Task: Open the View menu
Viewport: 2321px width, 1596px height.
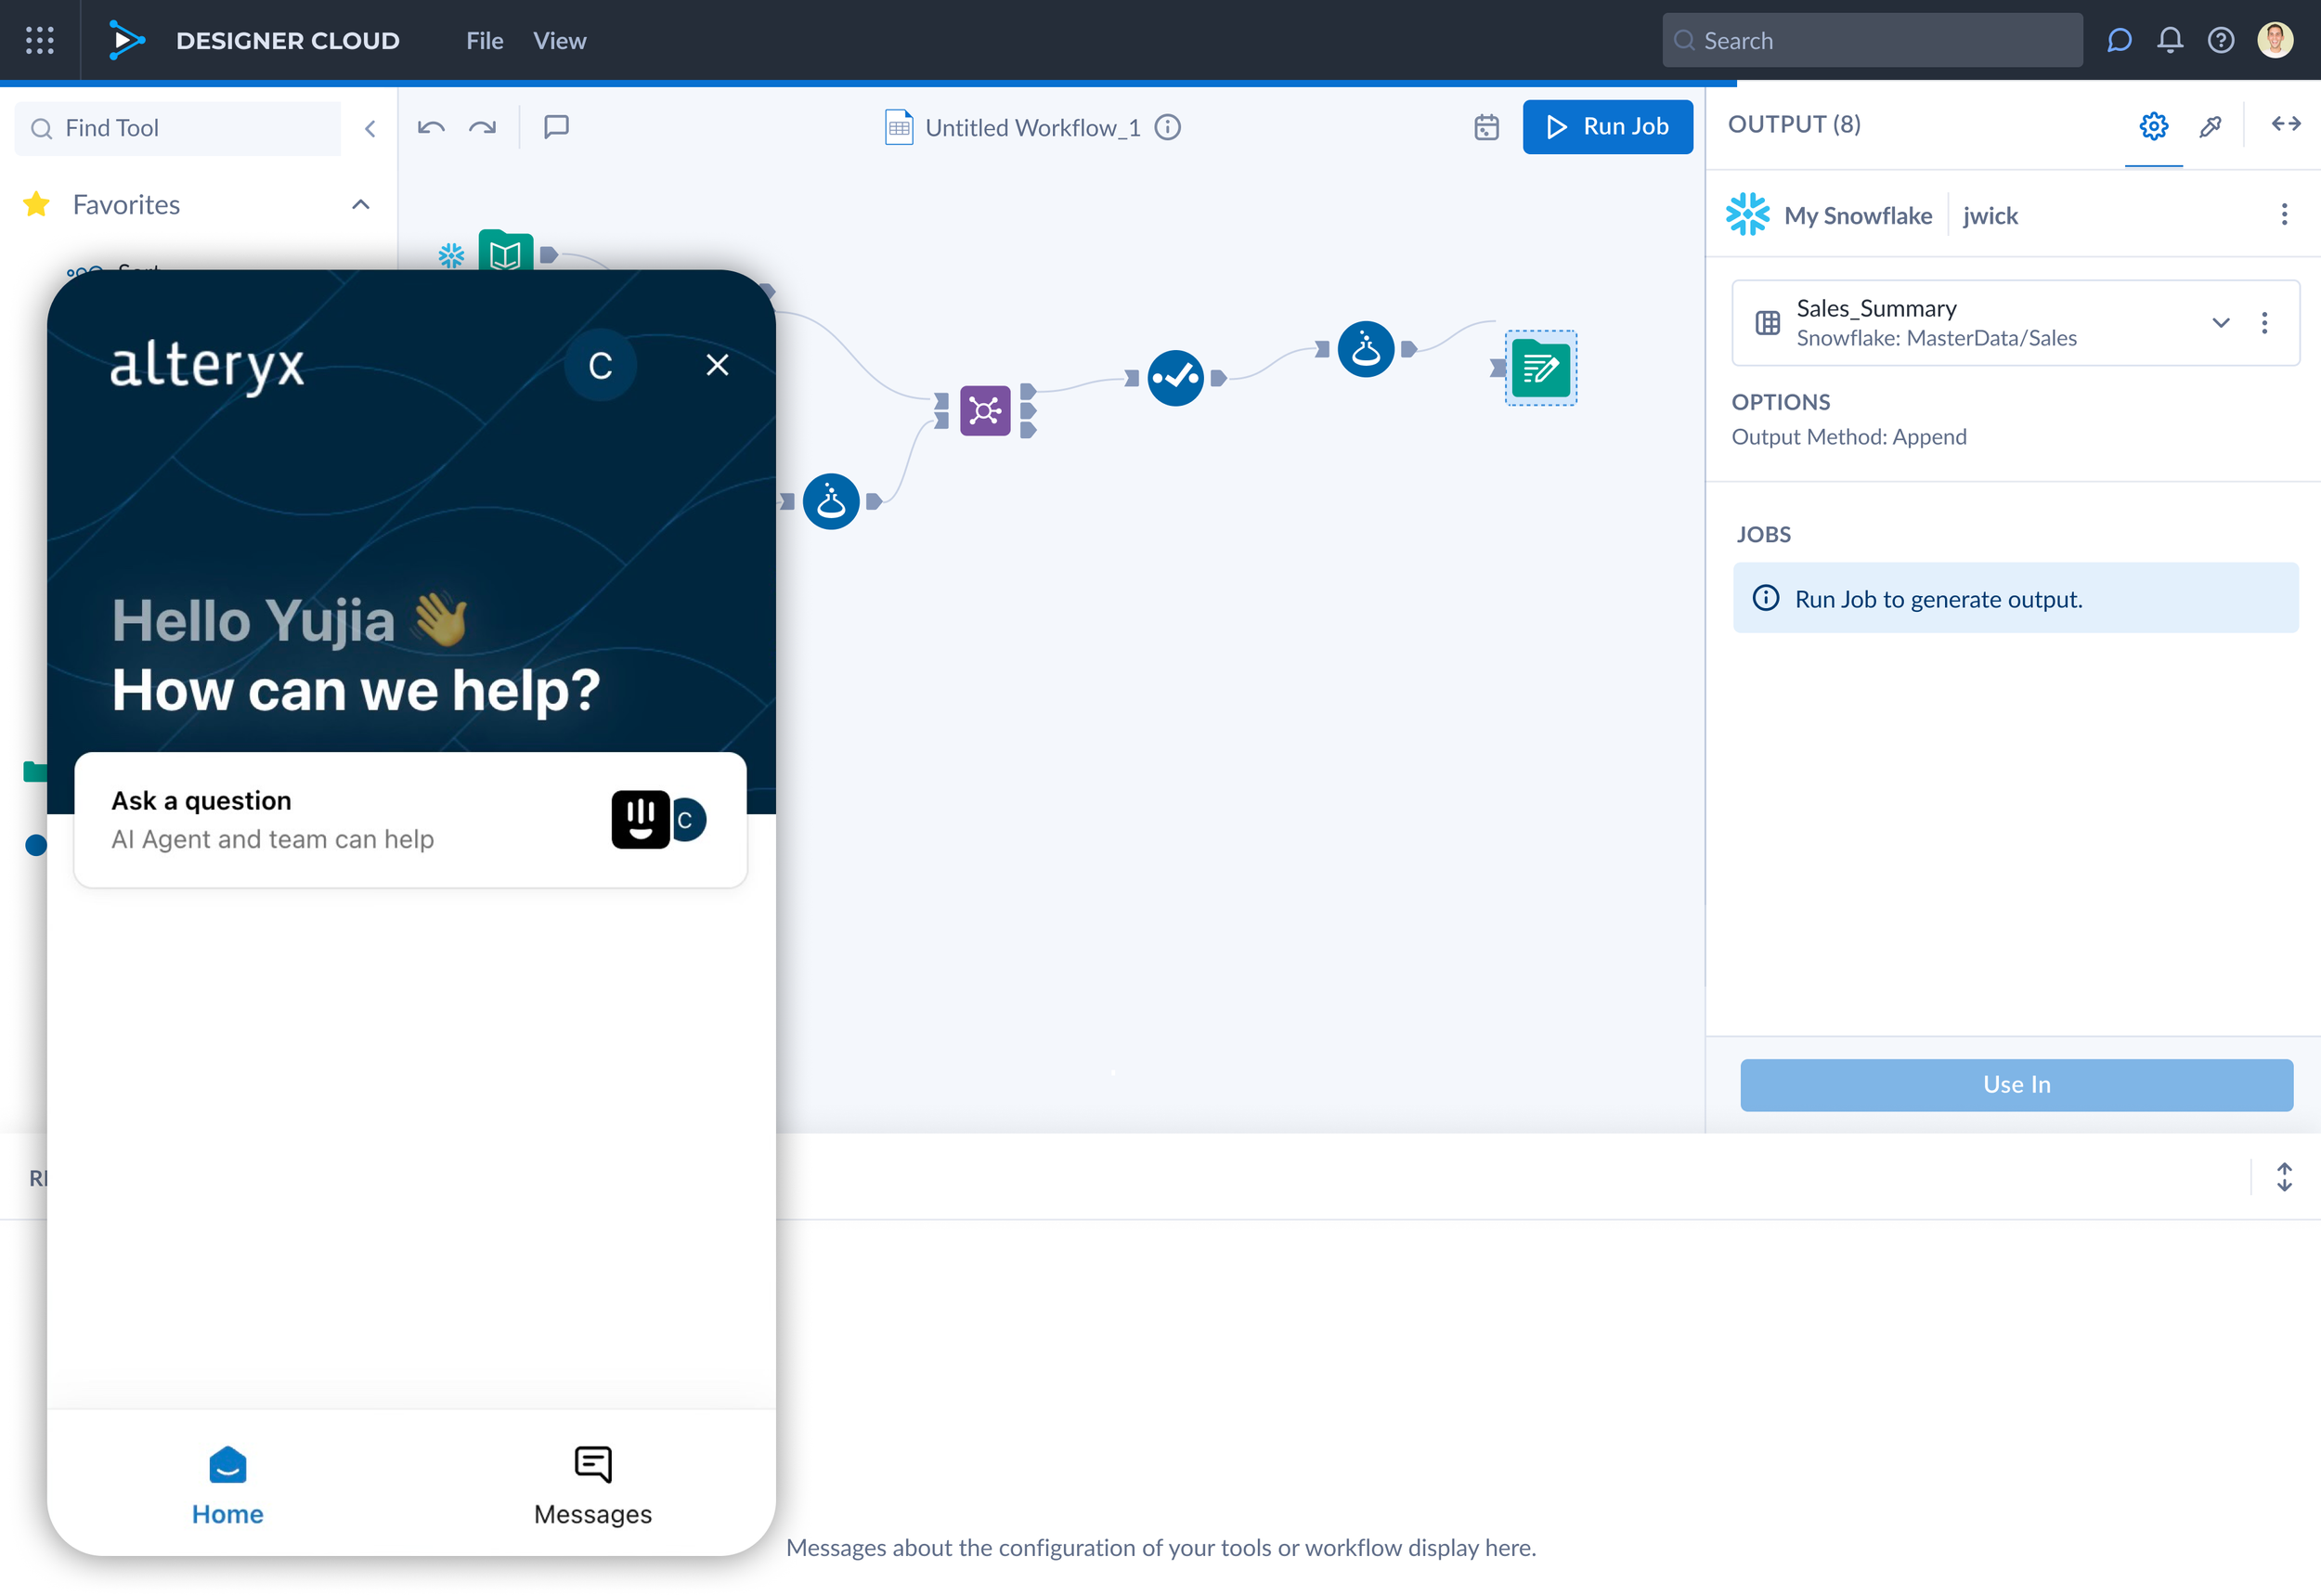Action: point(559,41)
